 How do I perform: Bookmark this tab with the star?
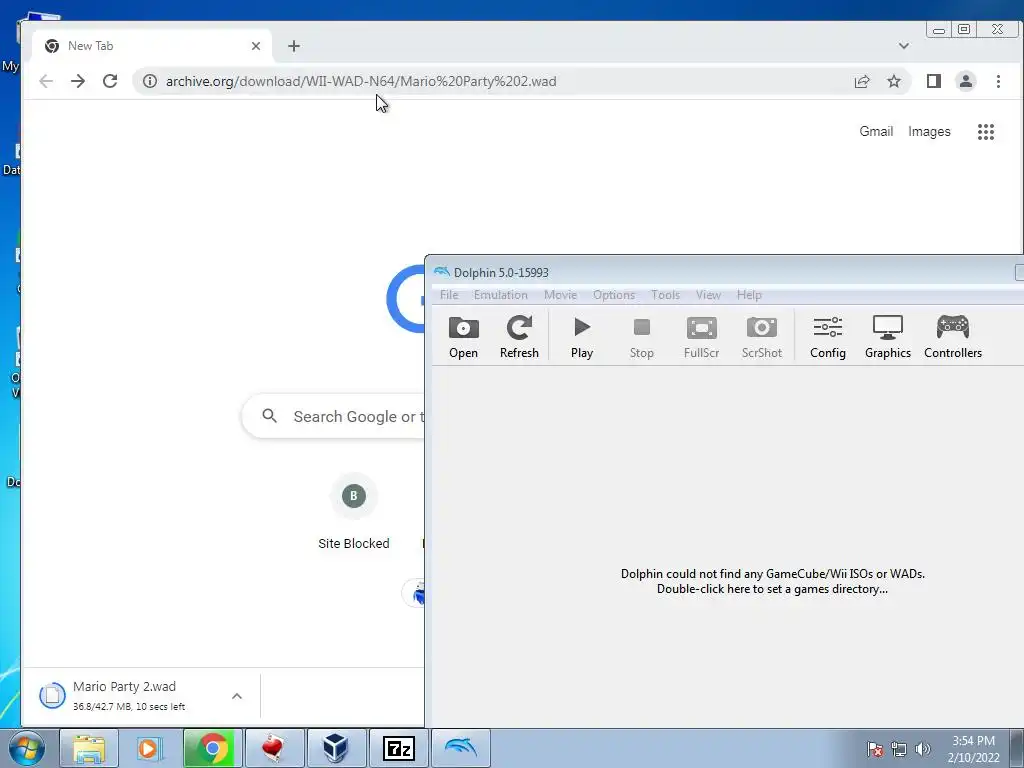click(894, 81)
